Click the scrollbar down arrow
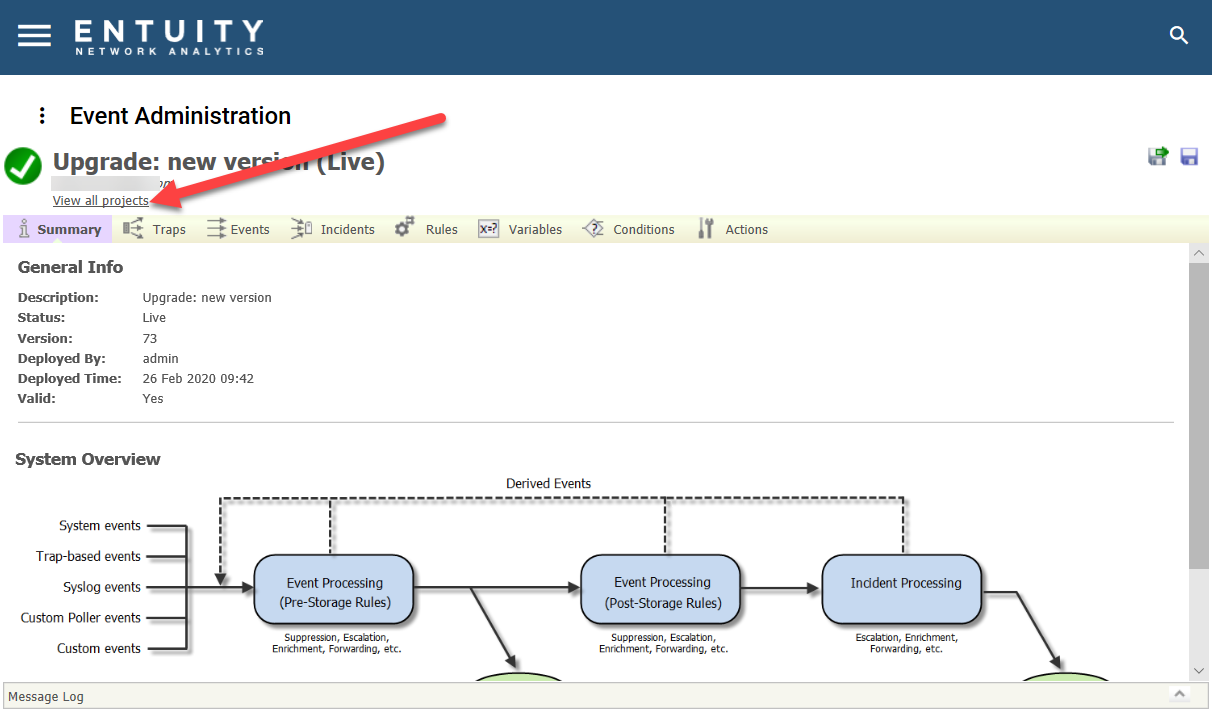This screenshot has height=710, width=1212. click(x=1200, y=670)
